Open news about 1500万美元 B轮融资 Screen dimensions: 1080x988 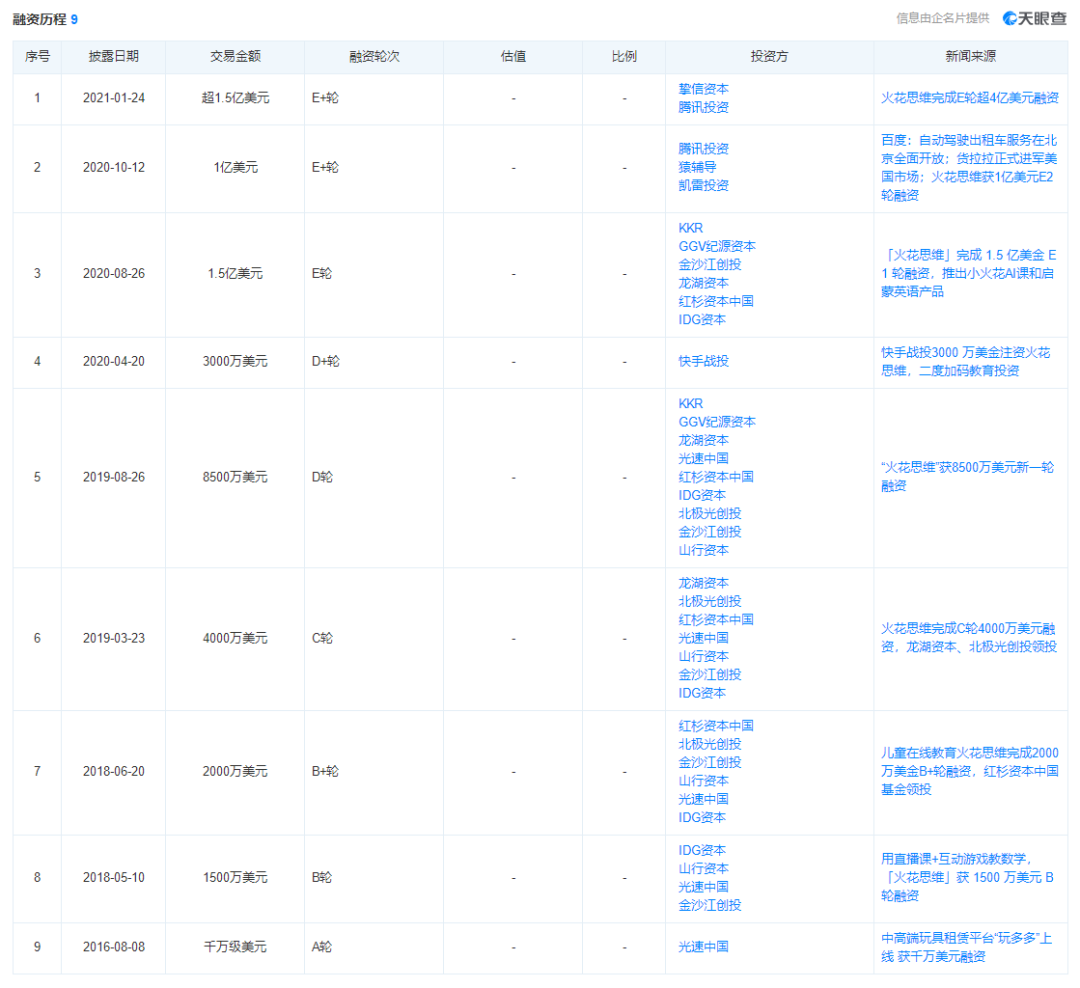click(967, 877)
